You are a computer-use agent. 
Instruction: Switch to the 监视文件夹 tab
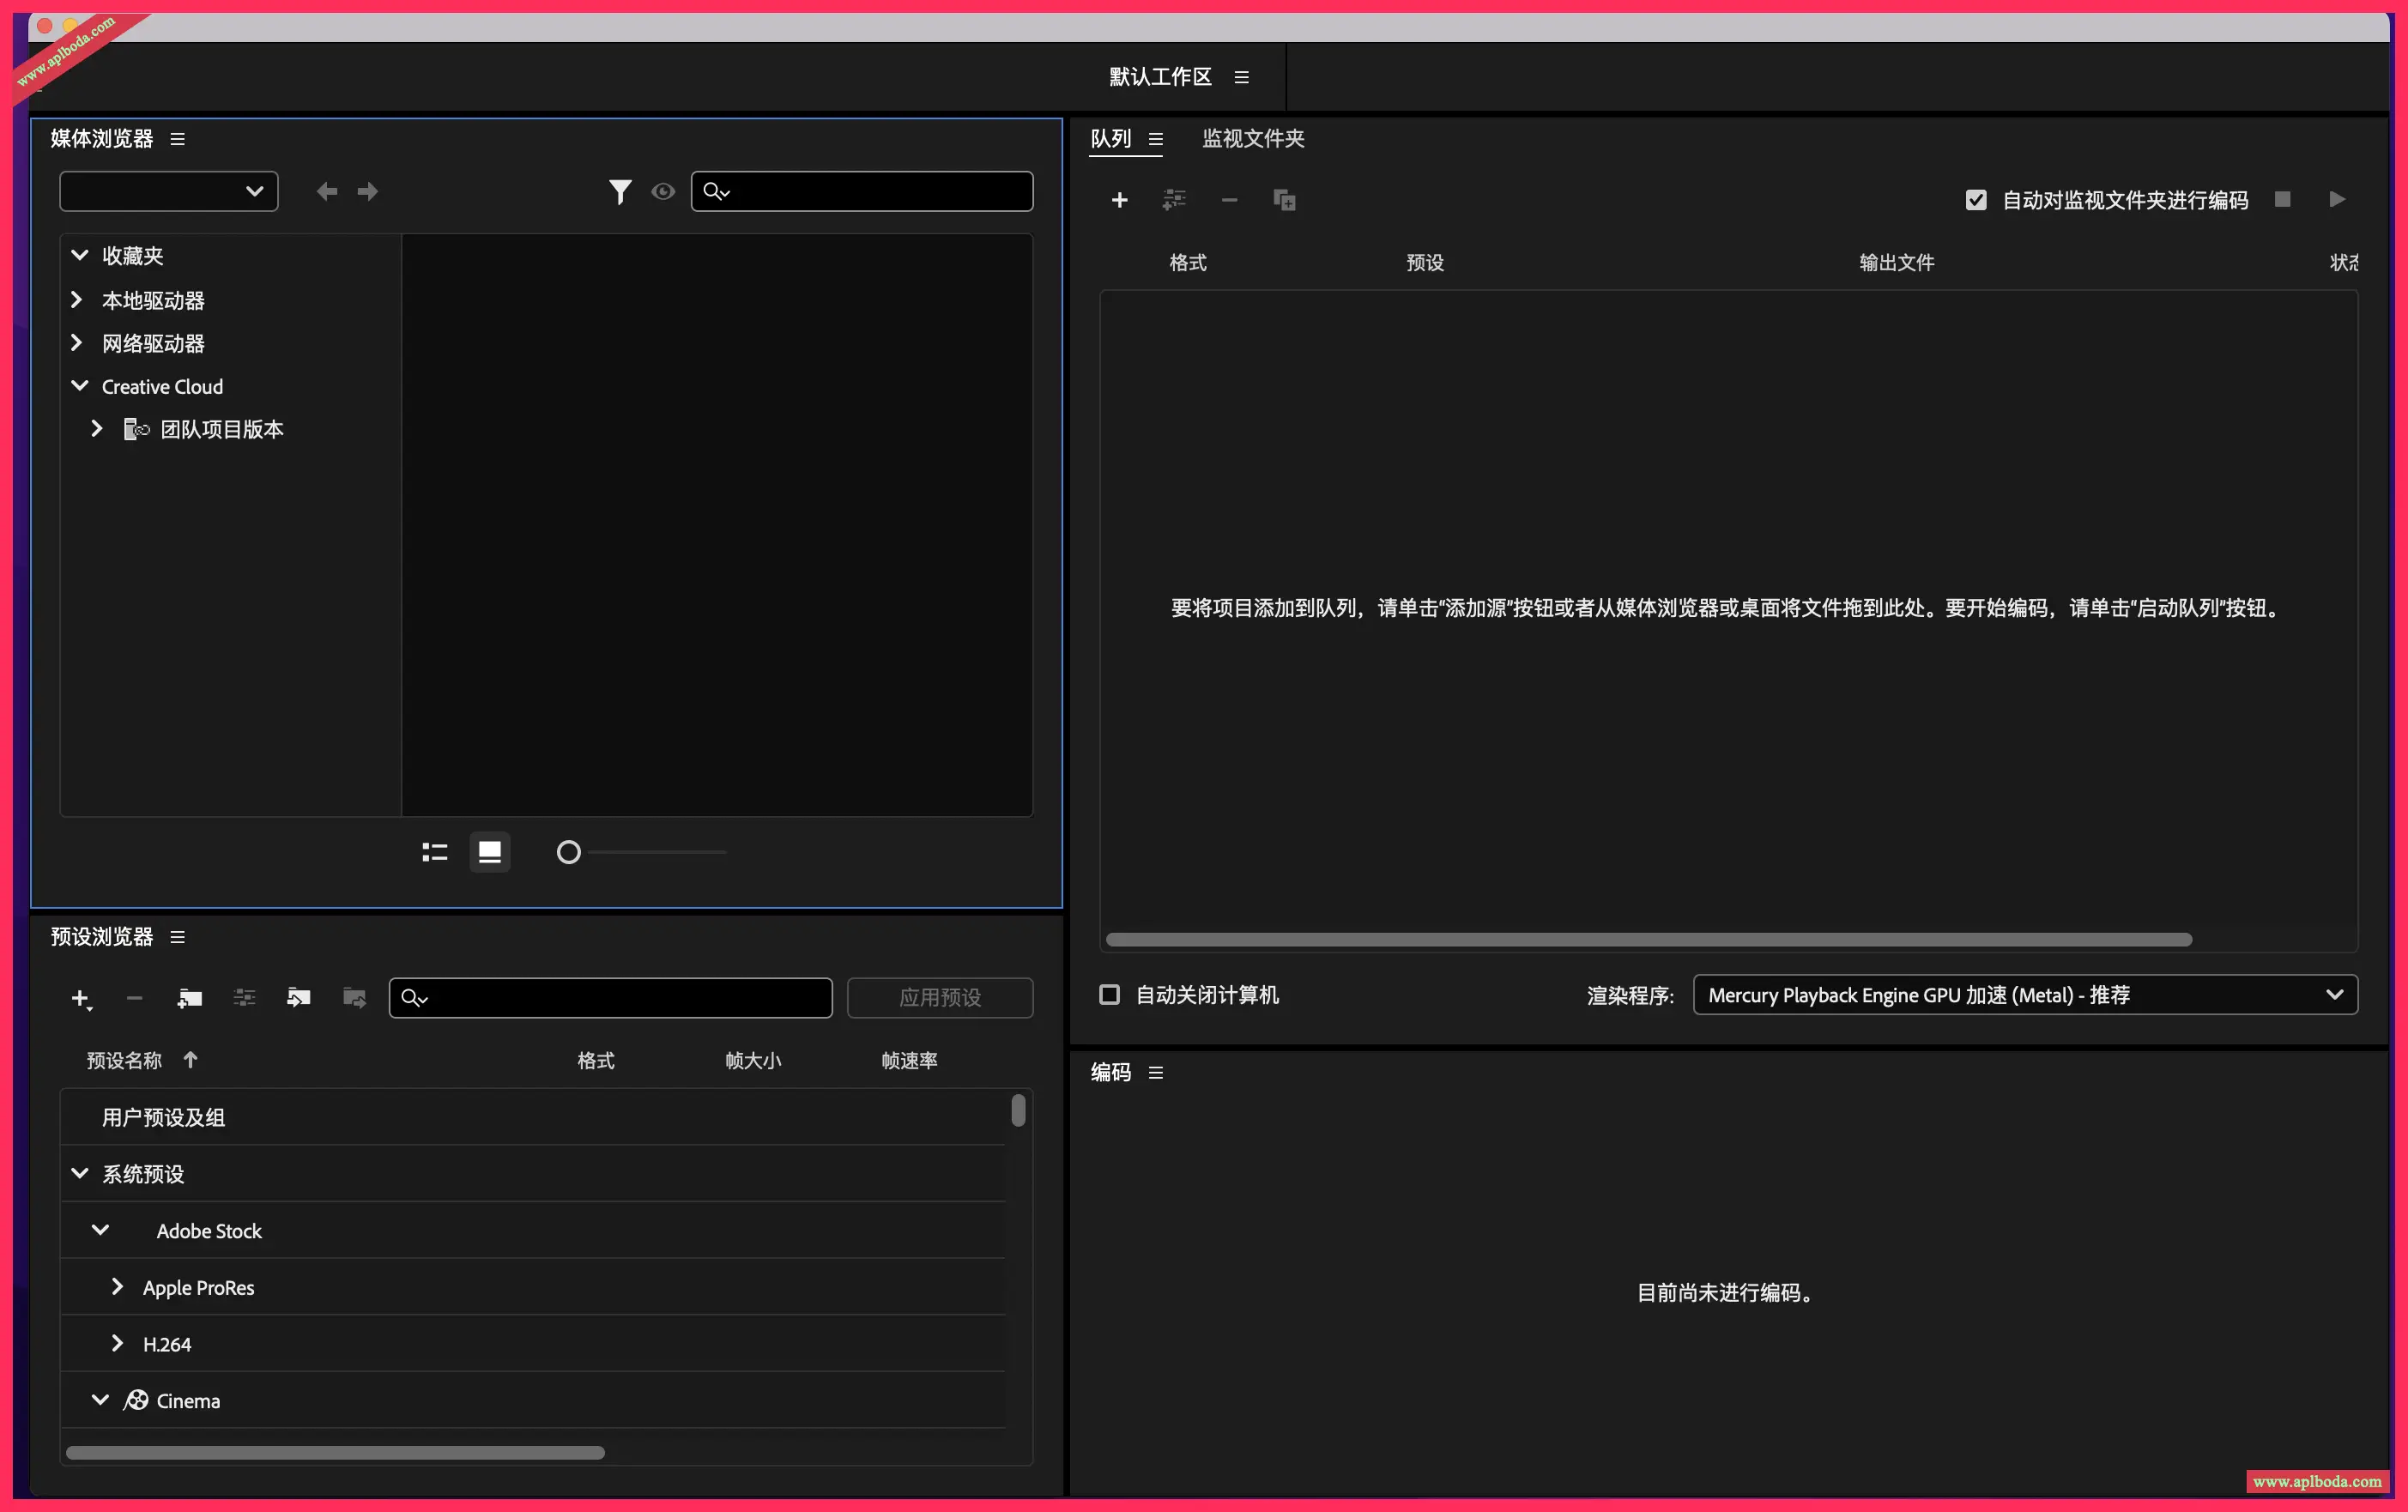[x=1252, y=139]
